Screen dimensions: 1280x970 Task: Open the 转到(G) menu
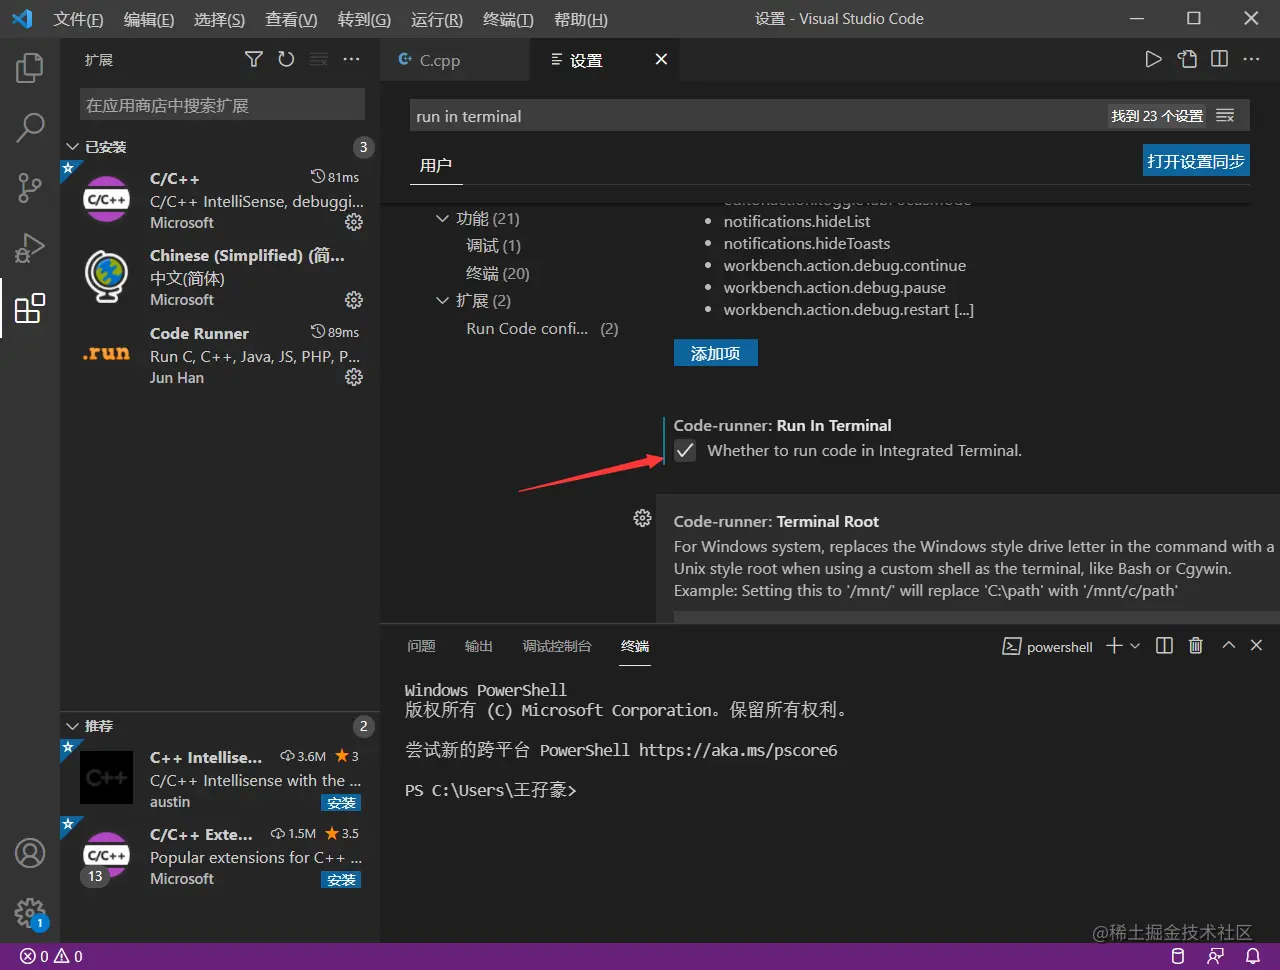tap(364, 19)
